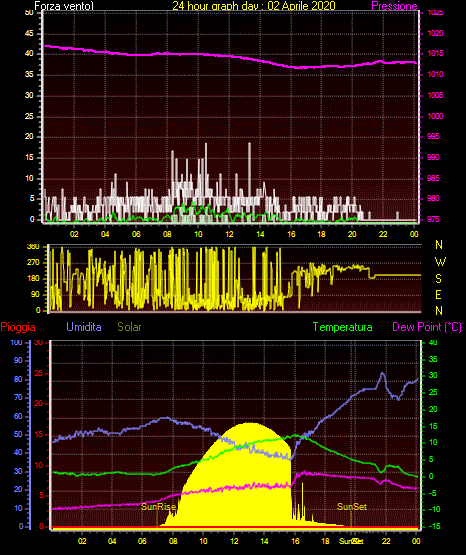Click the "1010" pressure axis value
The height and width of the screenshot is (555, 466).
click(x=435, y=74)
